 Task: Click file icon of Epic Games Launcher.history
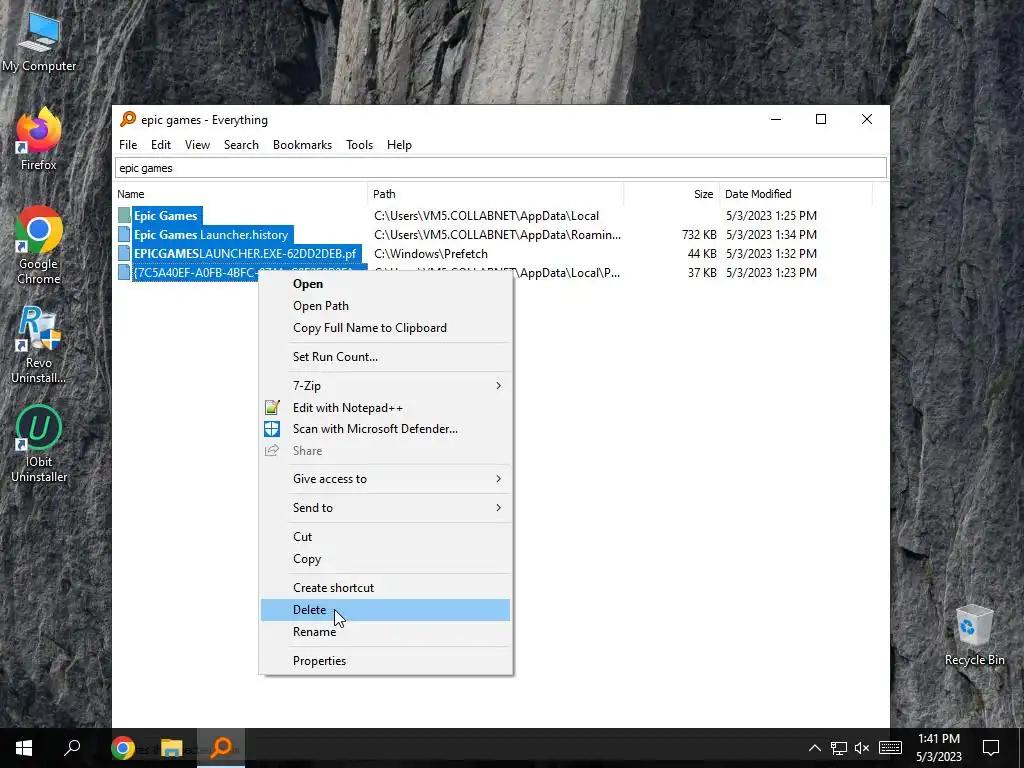click(x=124, y=234)
